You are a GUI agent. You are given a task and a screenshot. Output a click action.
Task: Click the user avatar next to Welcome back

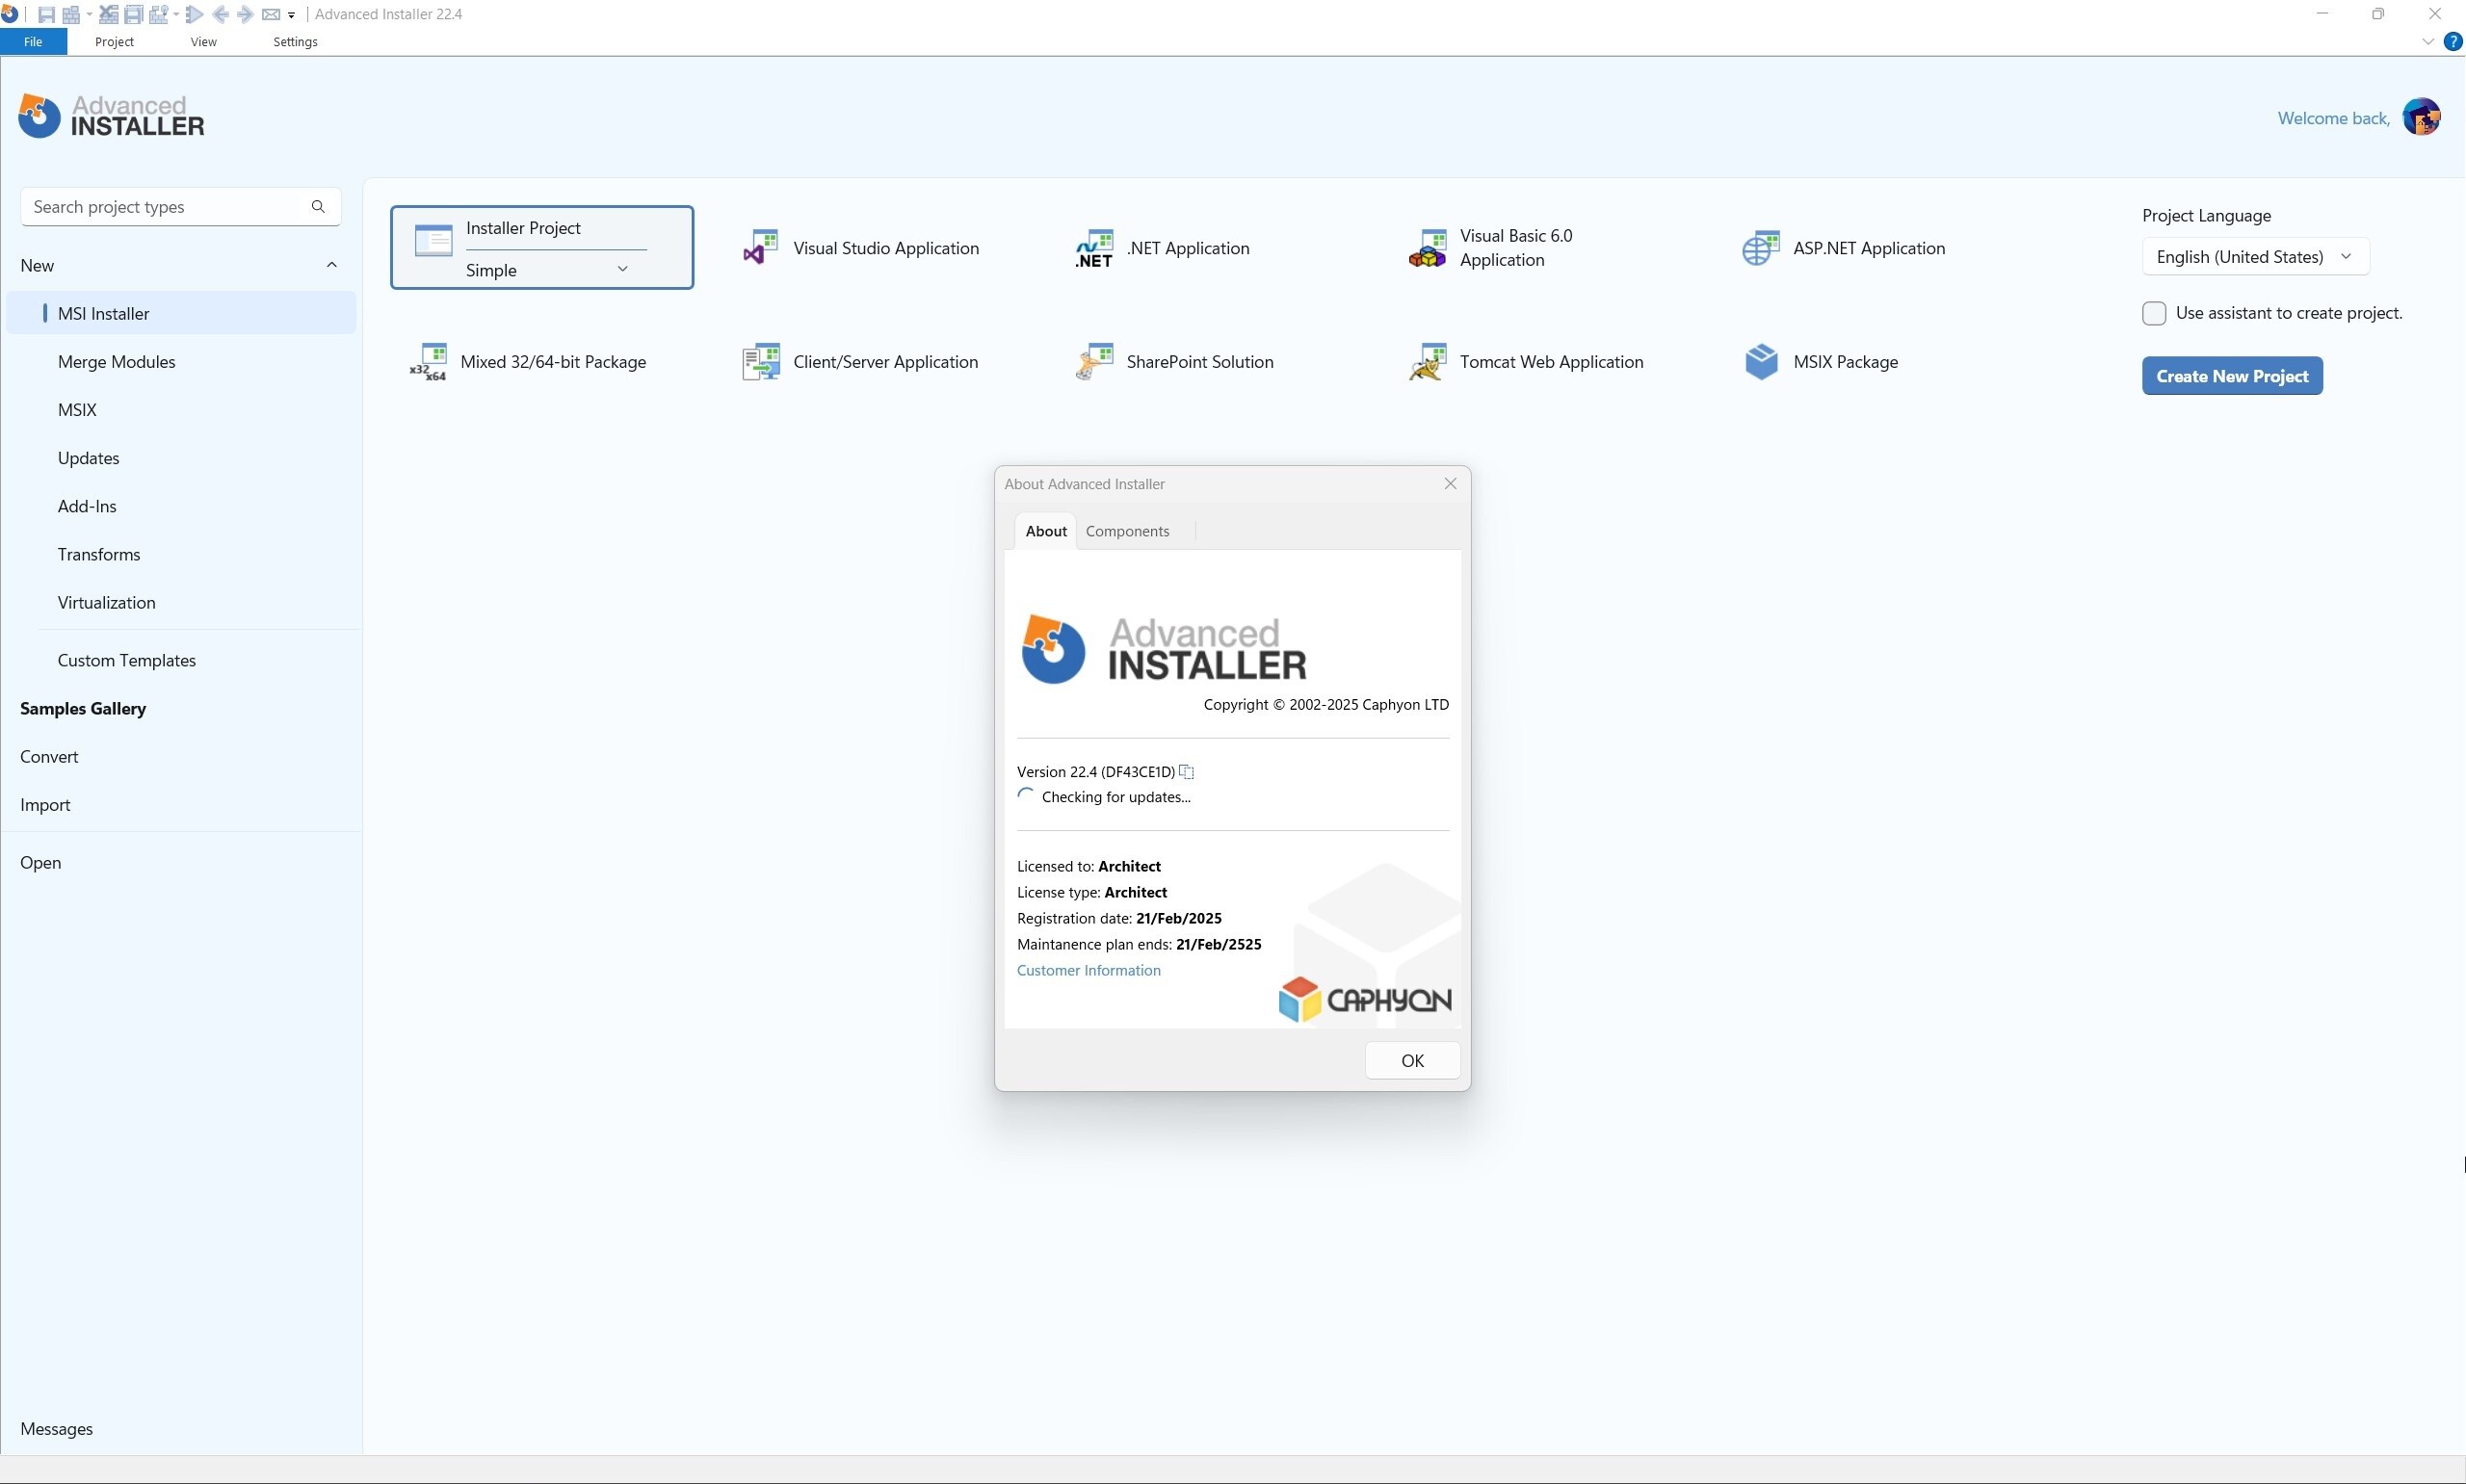(x=2421, y=117)
